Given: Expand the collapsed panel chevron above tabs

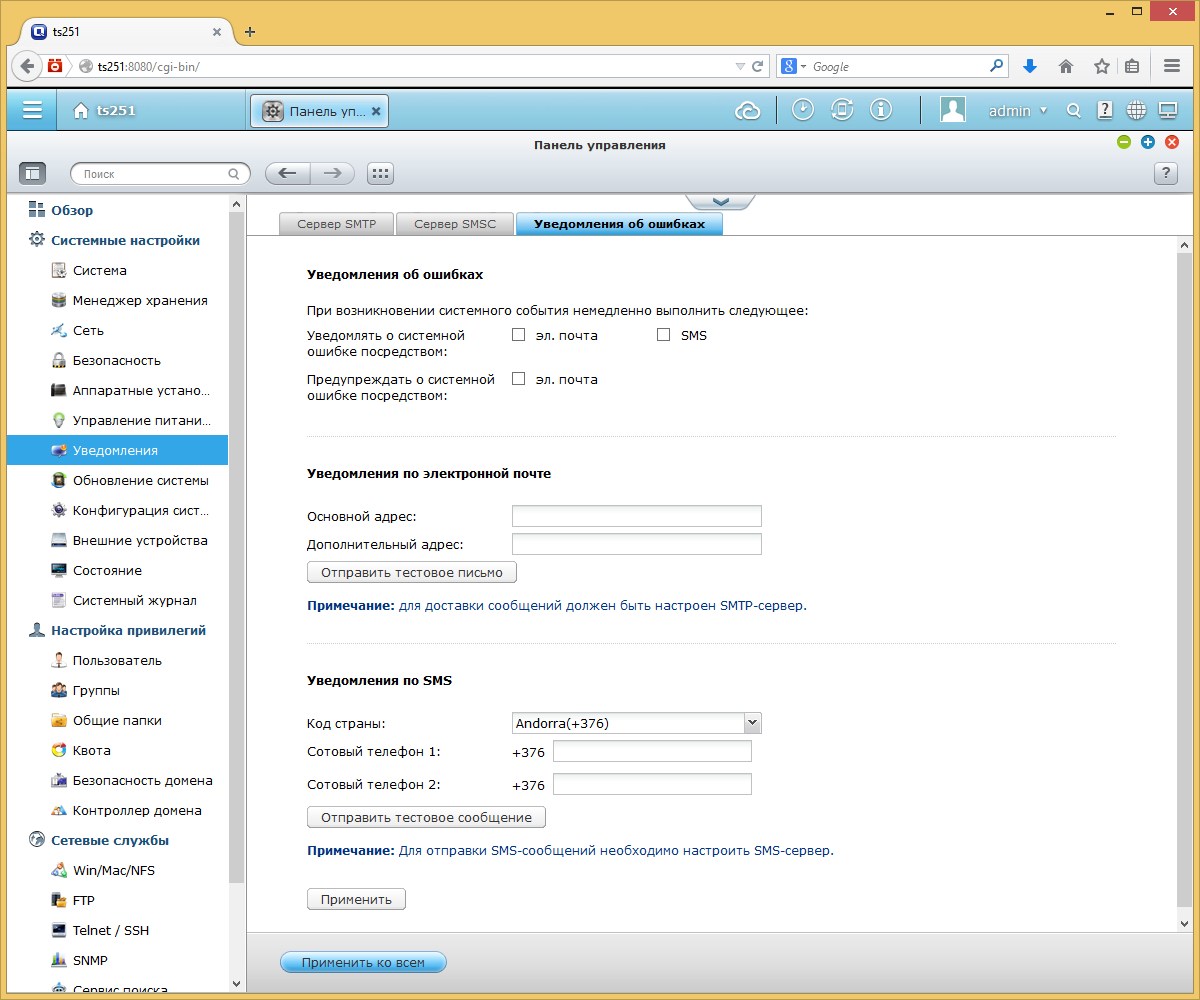Looking at the screenshot, I should [x=720, y=202].
